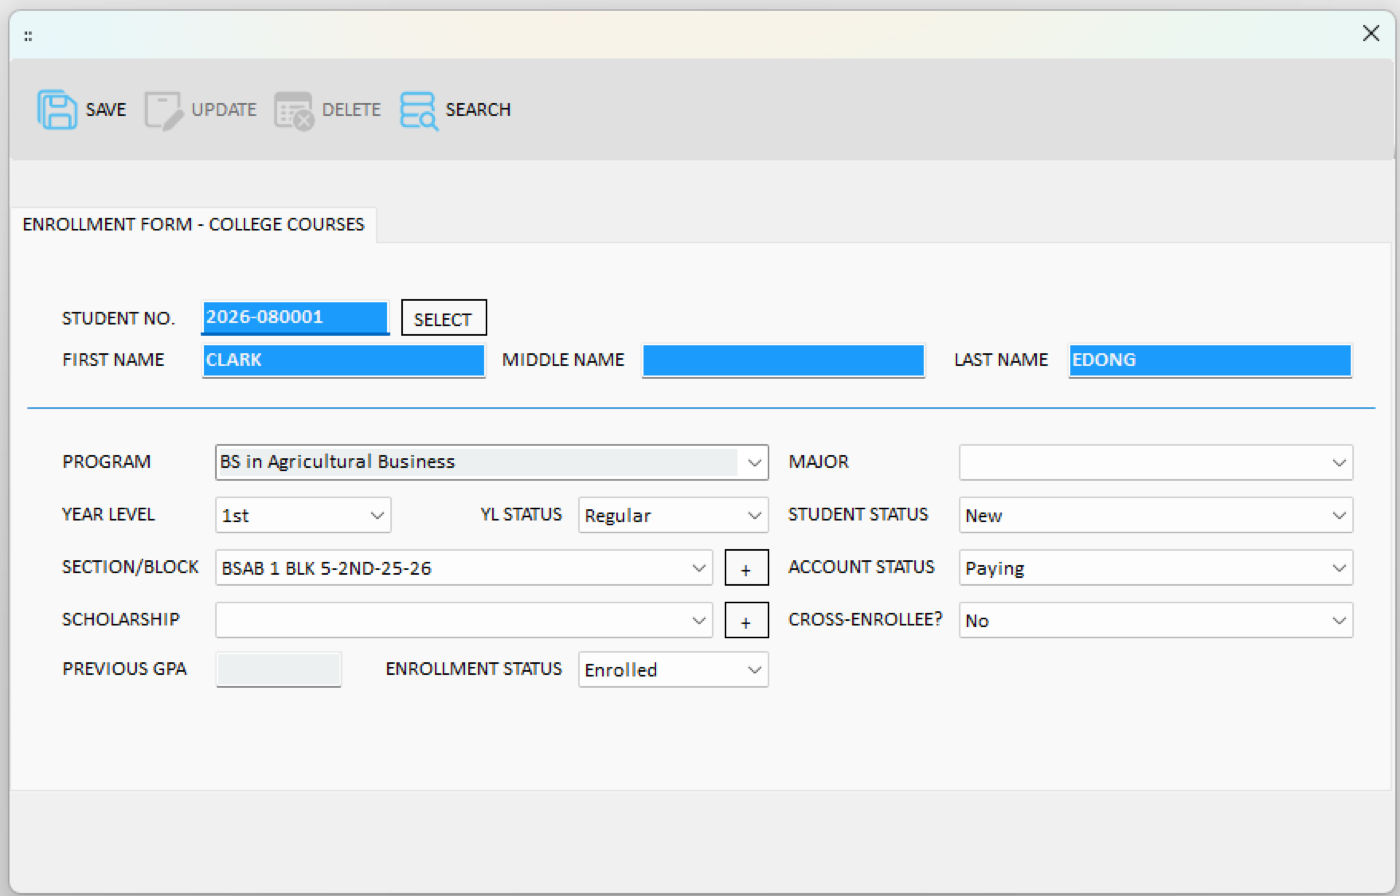The width and height of the screenshot is (1400, 896).
Task: Click the Middle Name field
Action: (x=783, y=360)
